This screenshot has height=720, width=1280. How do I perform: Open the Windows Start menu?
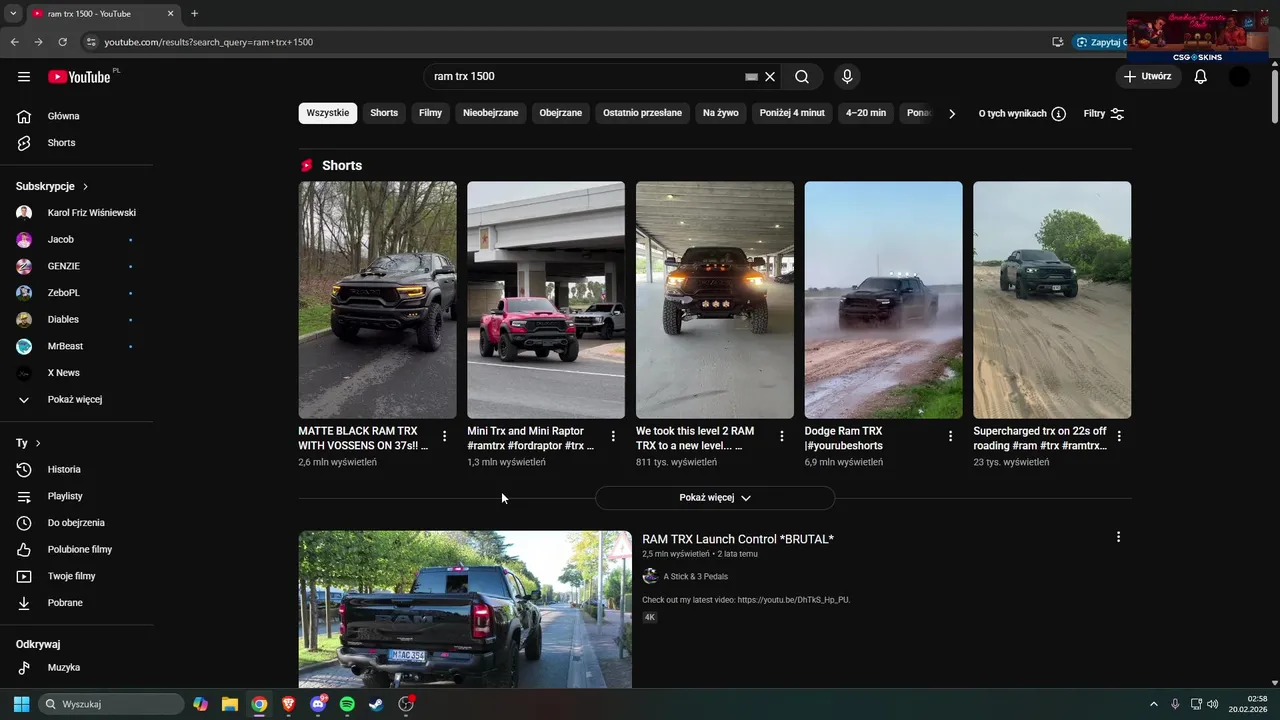tap(21, 704)
